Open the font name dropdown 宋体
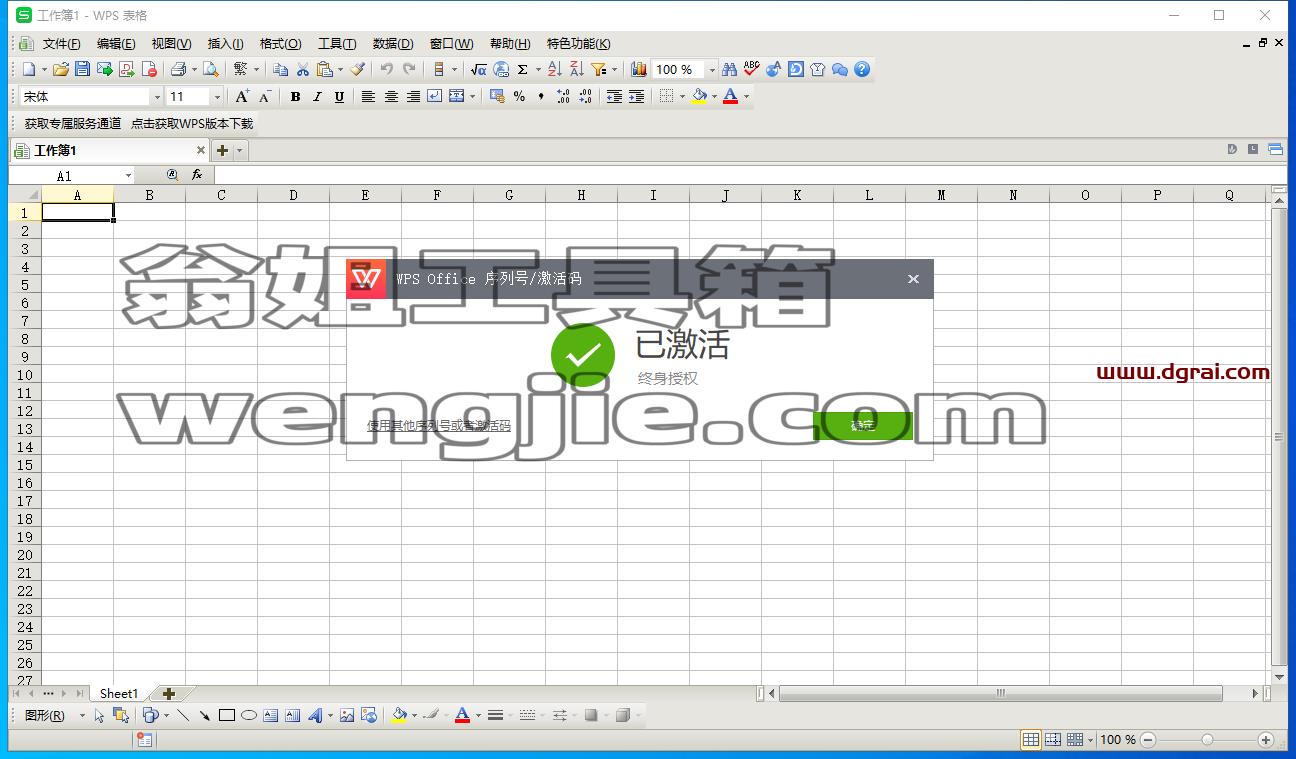 157,97
